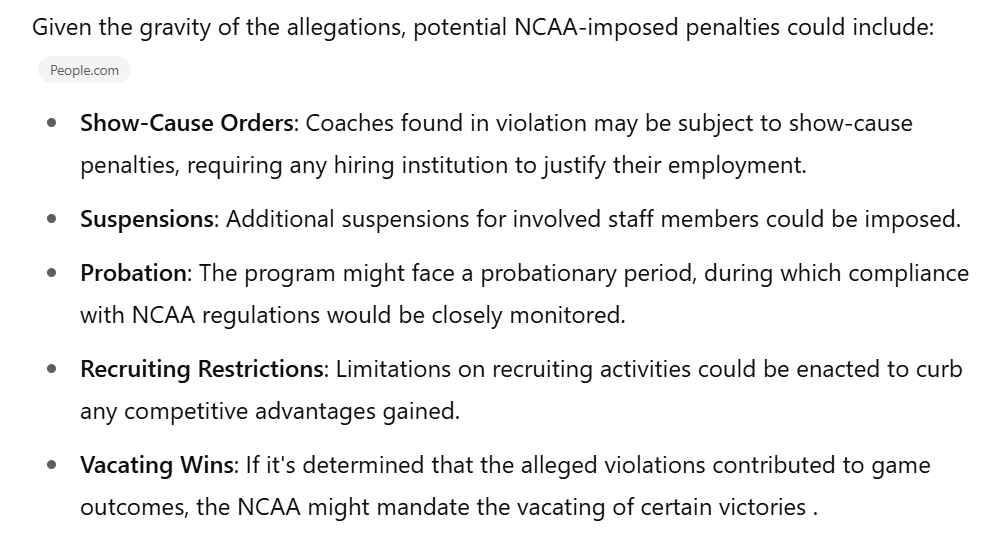This screenshot has width=991, height=537.
Task: Click the bold 'Show-Cause Orders' heading
Action: coord(186,123)
